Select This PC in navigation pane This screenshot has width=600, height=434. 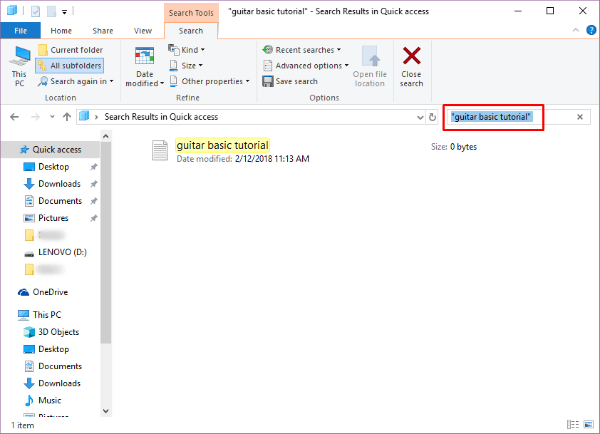click(x=47, y=315)
